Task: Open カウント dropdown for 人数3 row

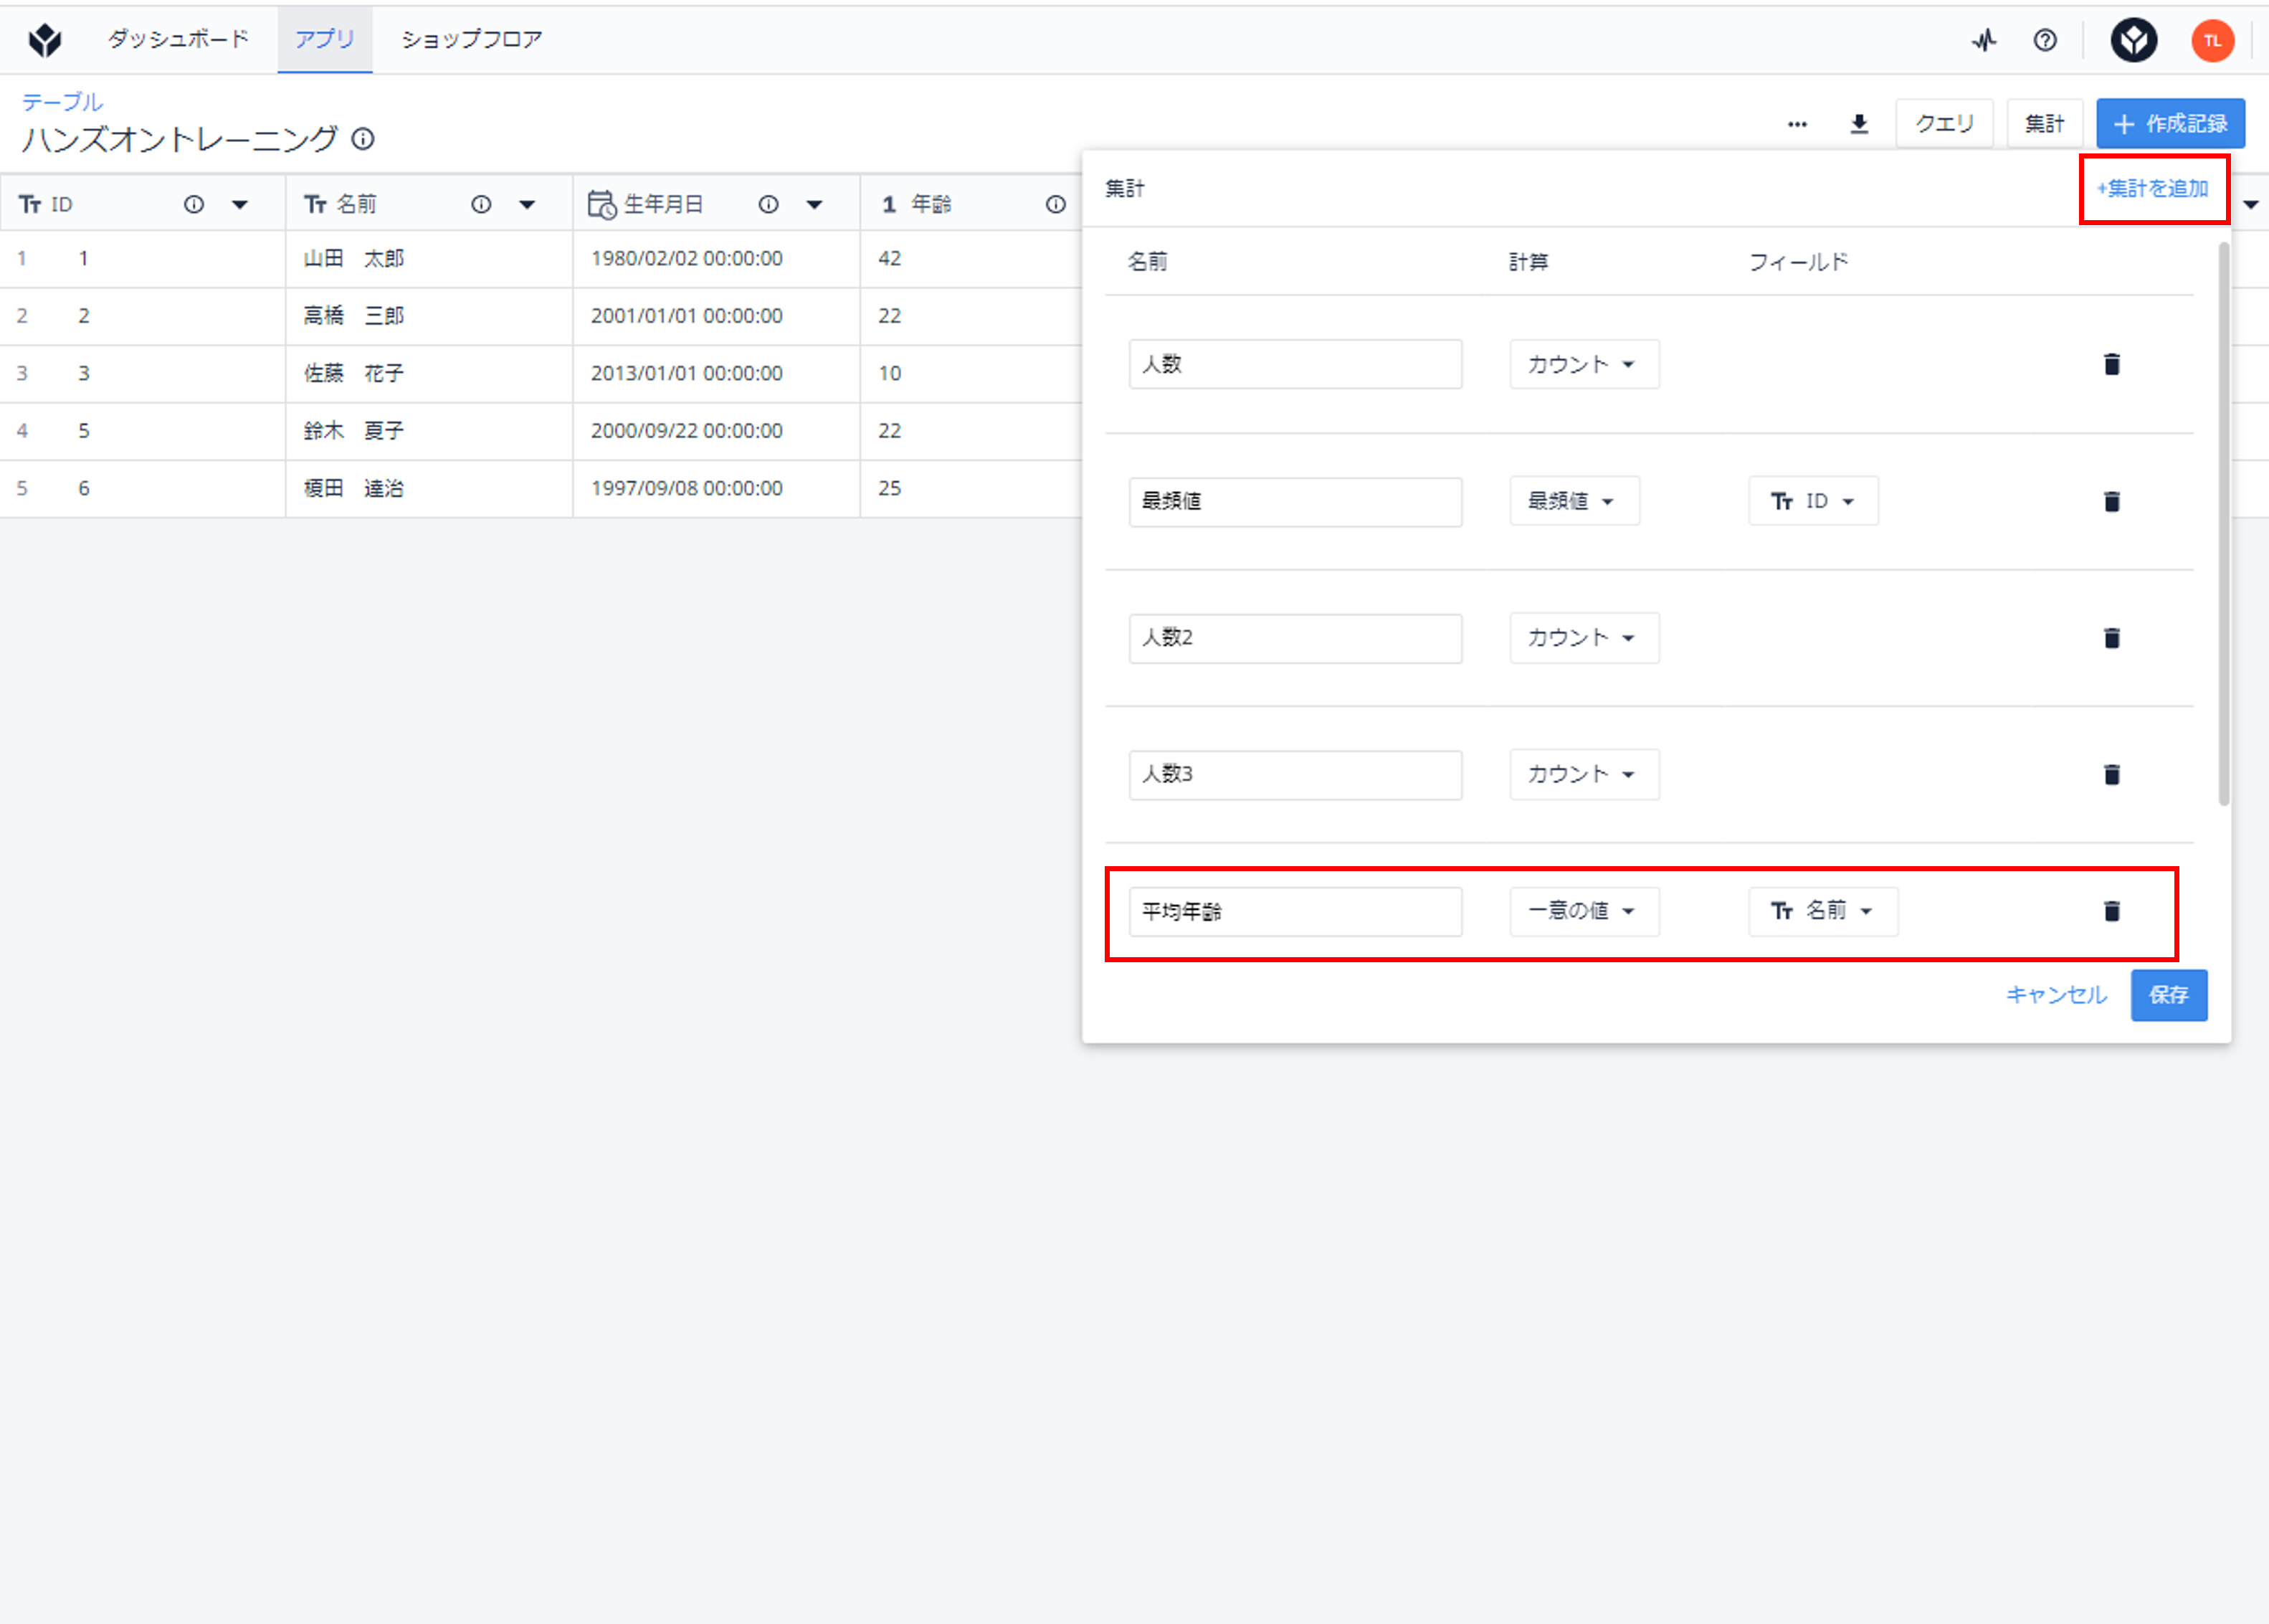Action: [x=1584, y=774]
